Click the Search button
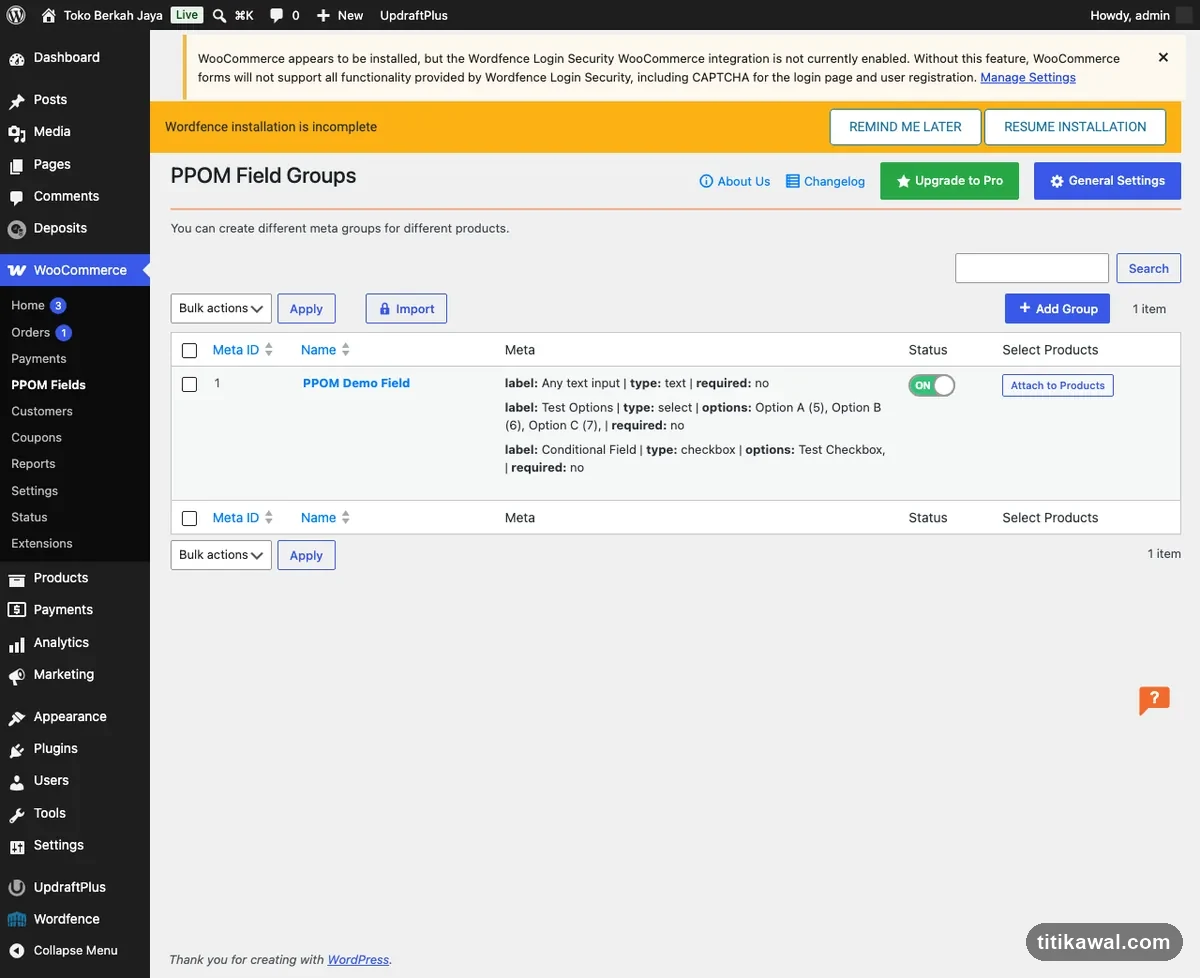This screenshot has height=978, width=1200. pyautogui.click(x=1149, y=269)
